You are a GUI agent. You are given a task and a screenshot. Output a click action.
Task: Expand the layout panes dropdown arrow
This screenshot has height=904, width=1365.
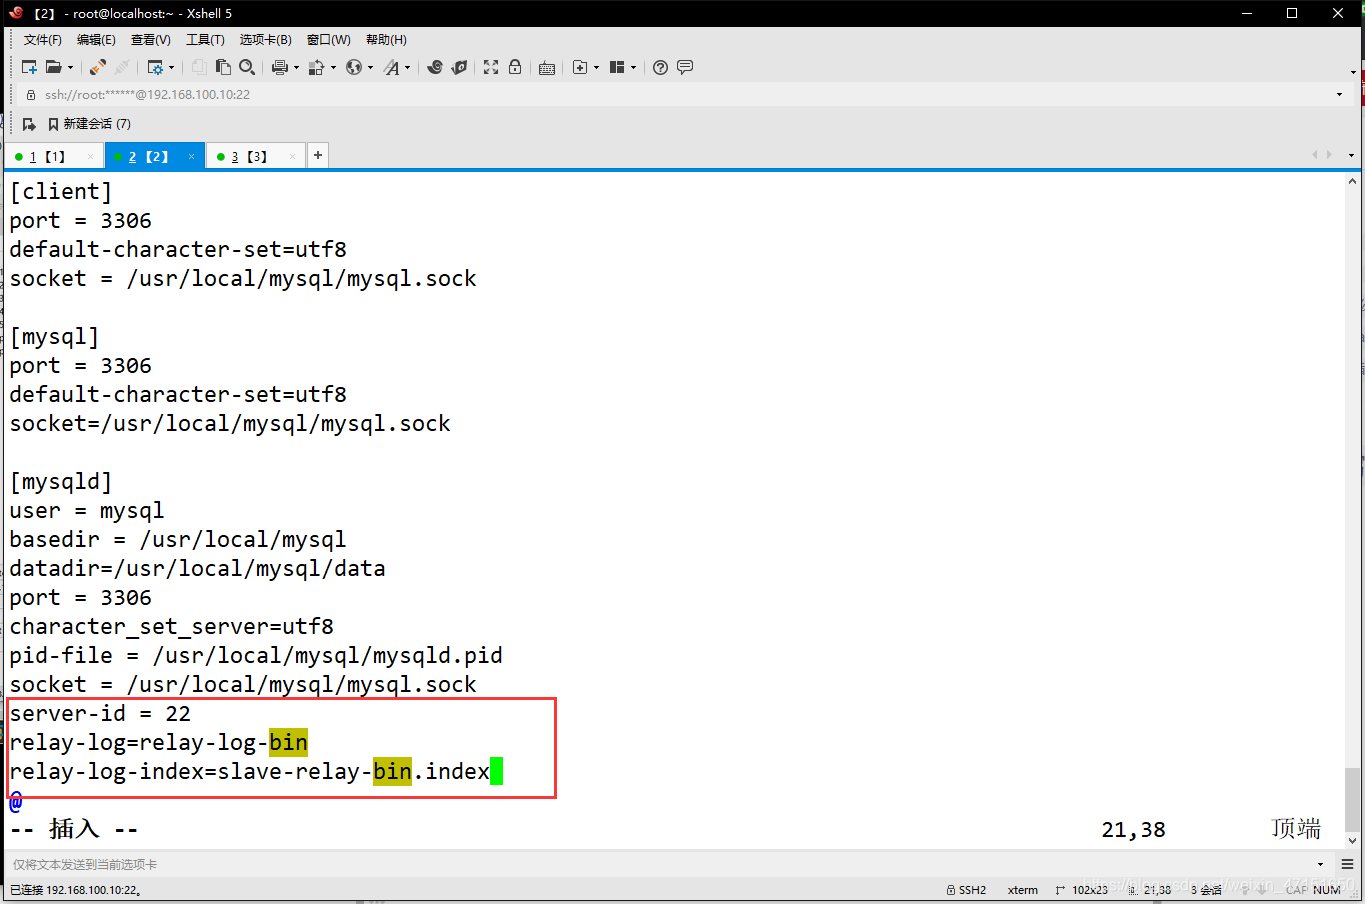[x=633, y=68]
